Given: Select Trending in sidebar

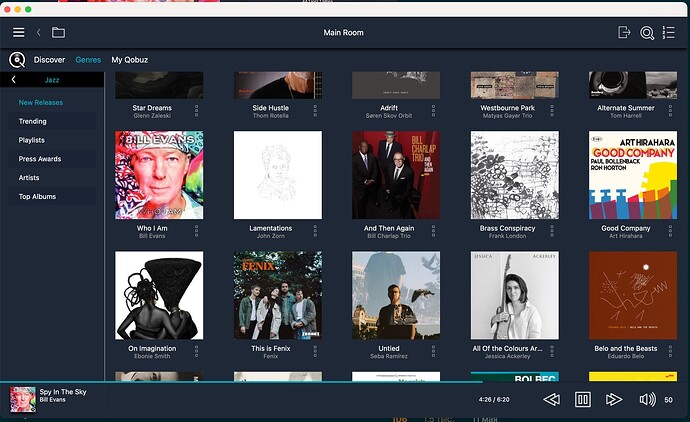Looking at the screenshot, I should click(52, 121).
